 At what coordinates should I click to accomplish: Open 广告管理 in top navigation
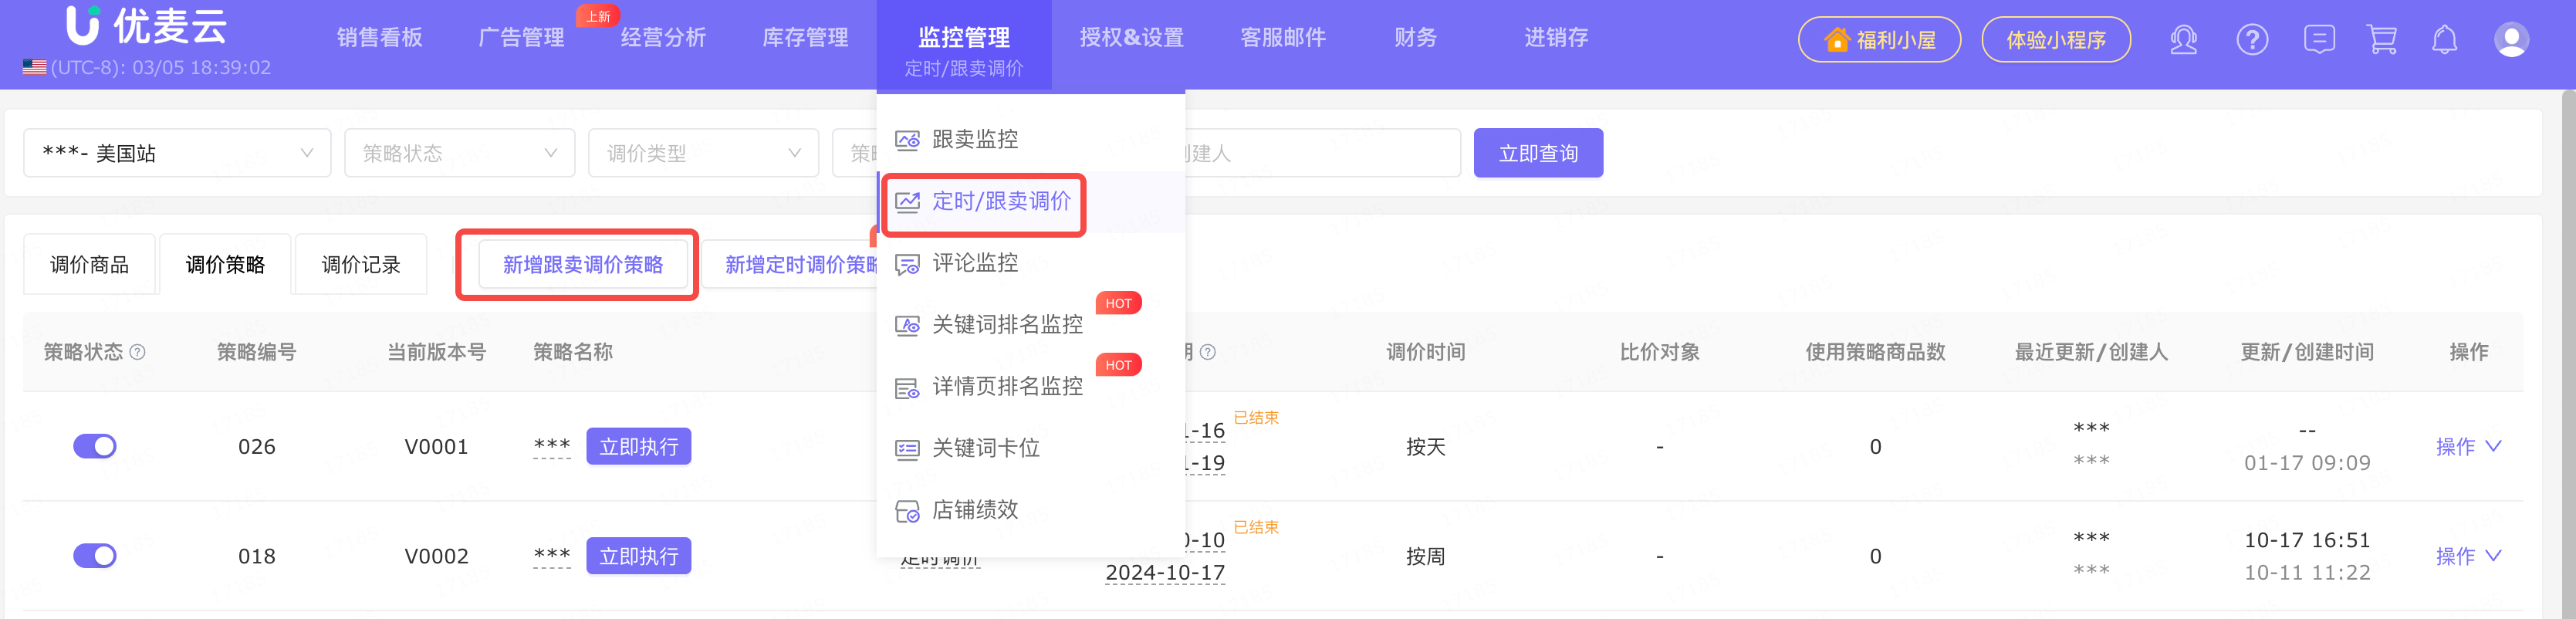pyautogui.click(x=521, y=38)
